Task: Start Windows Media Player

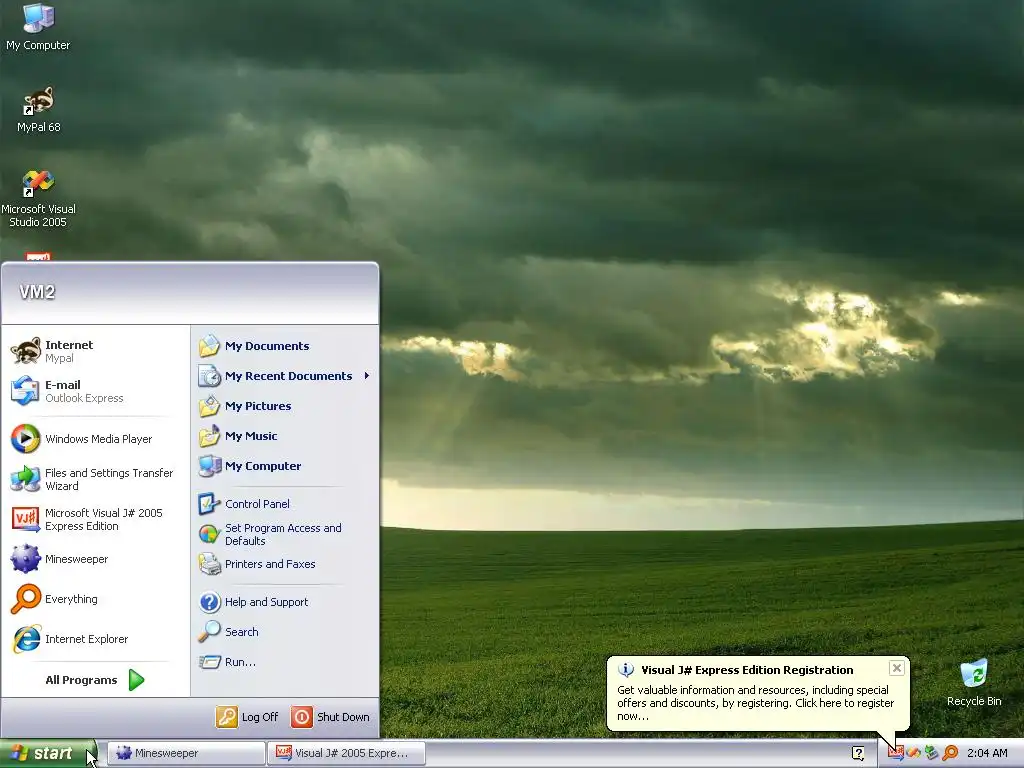Action: [x=96, y=439]
